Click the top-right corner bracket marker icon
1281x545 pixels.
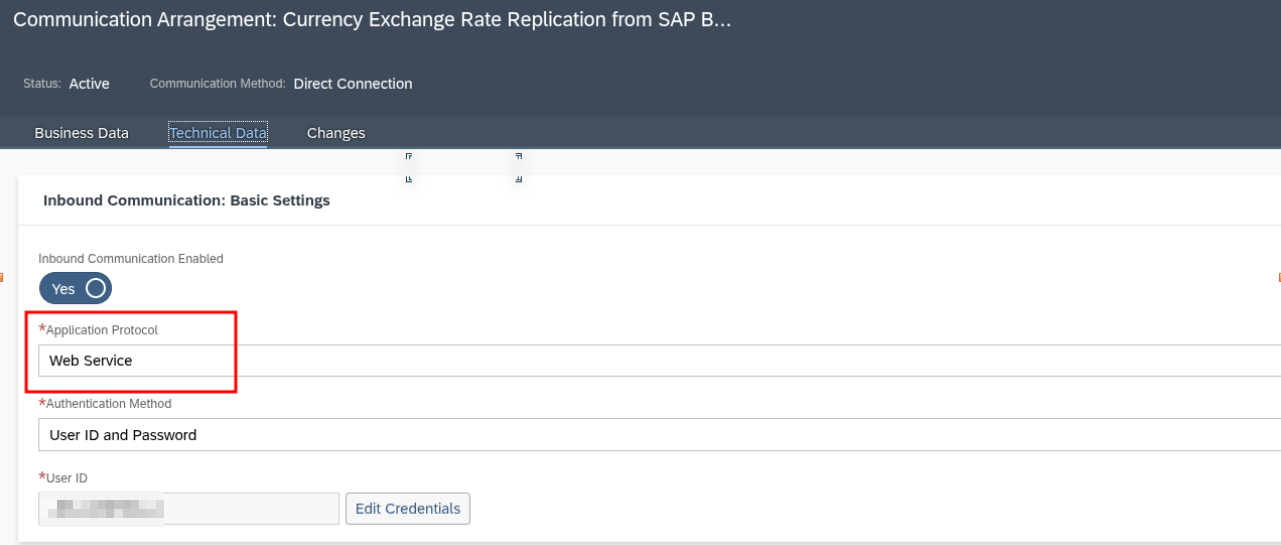pos(518,157)
